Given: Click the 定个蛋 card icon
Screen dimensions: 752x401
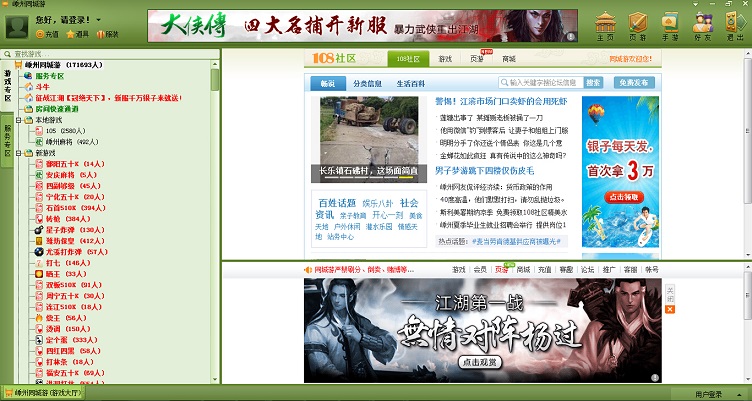Looking at the screenshot, I should [x=39, y=341].
